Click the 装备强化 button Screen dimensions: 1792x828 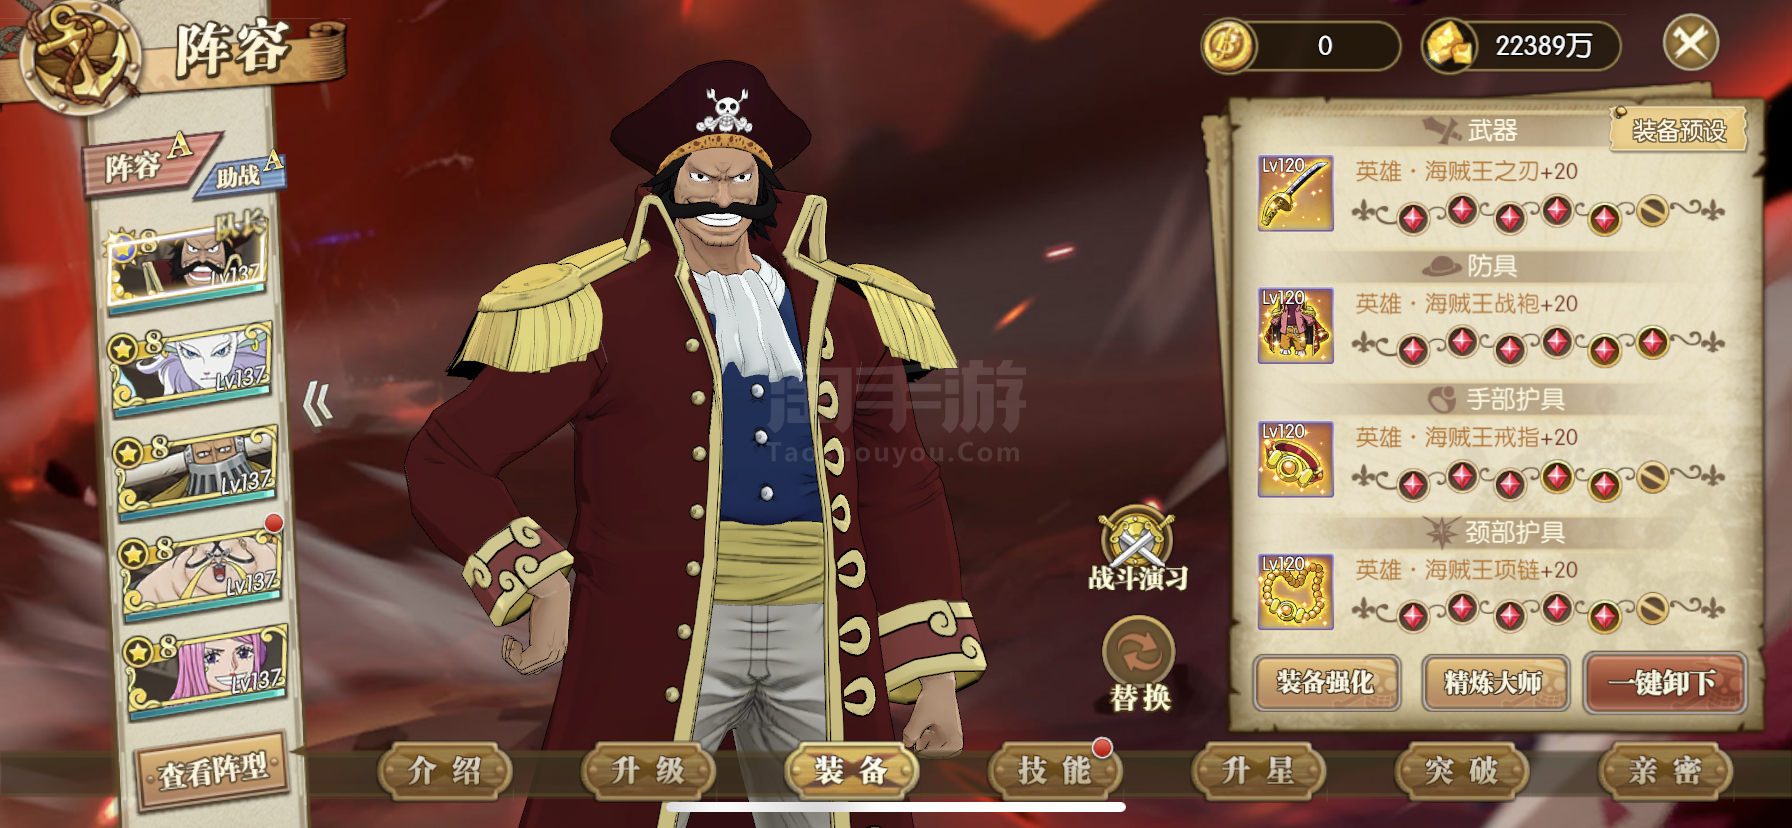coord(1326,682)
